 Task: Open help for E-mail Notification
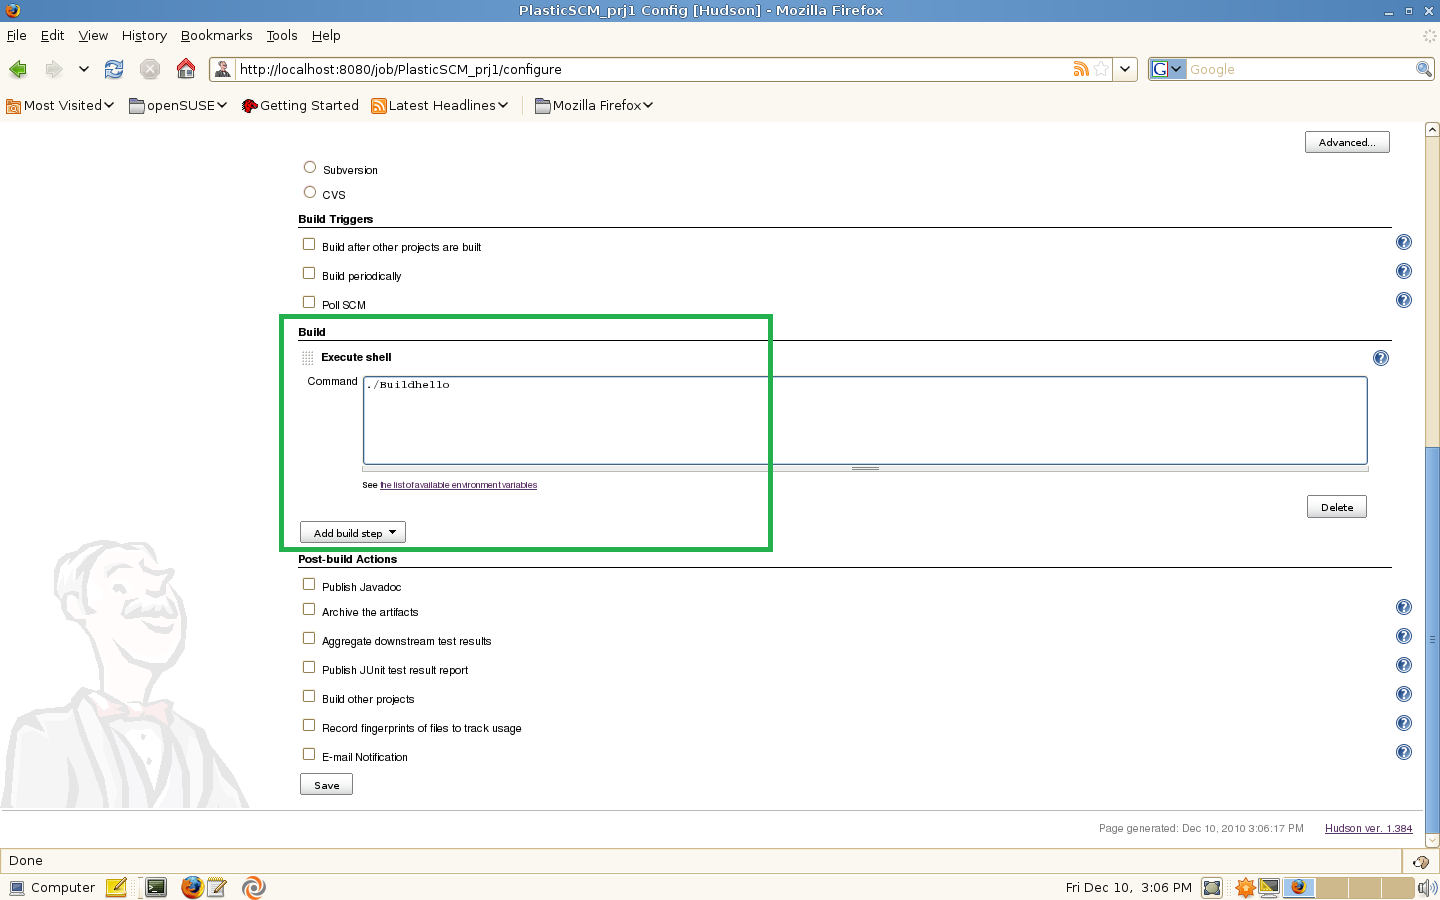point(1404,752)
